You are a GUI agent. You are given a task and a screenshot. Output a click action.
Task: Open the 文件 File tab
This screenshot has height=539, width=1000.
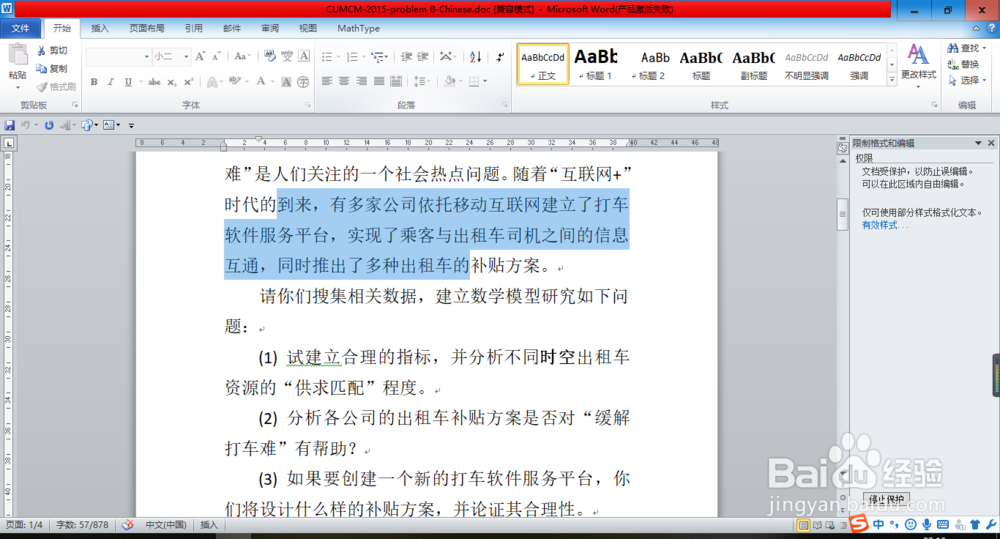(20, 28)
